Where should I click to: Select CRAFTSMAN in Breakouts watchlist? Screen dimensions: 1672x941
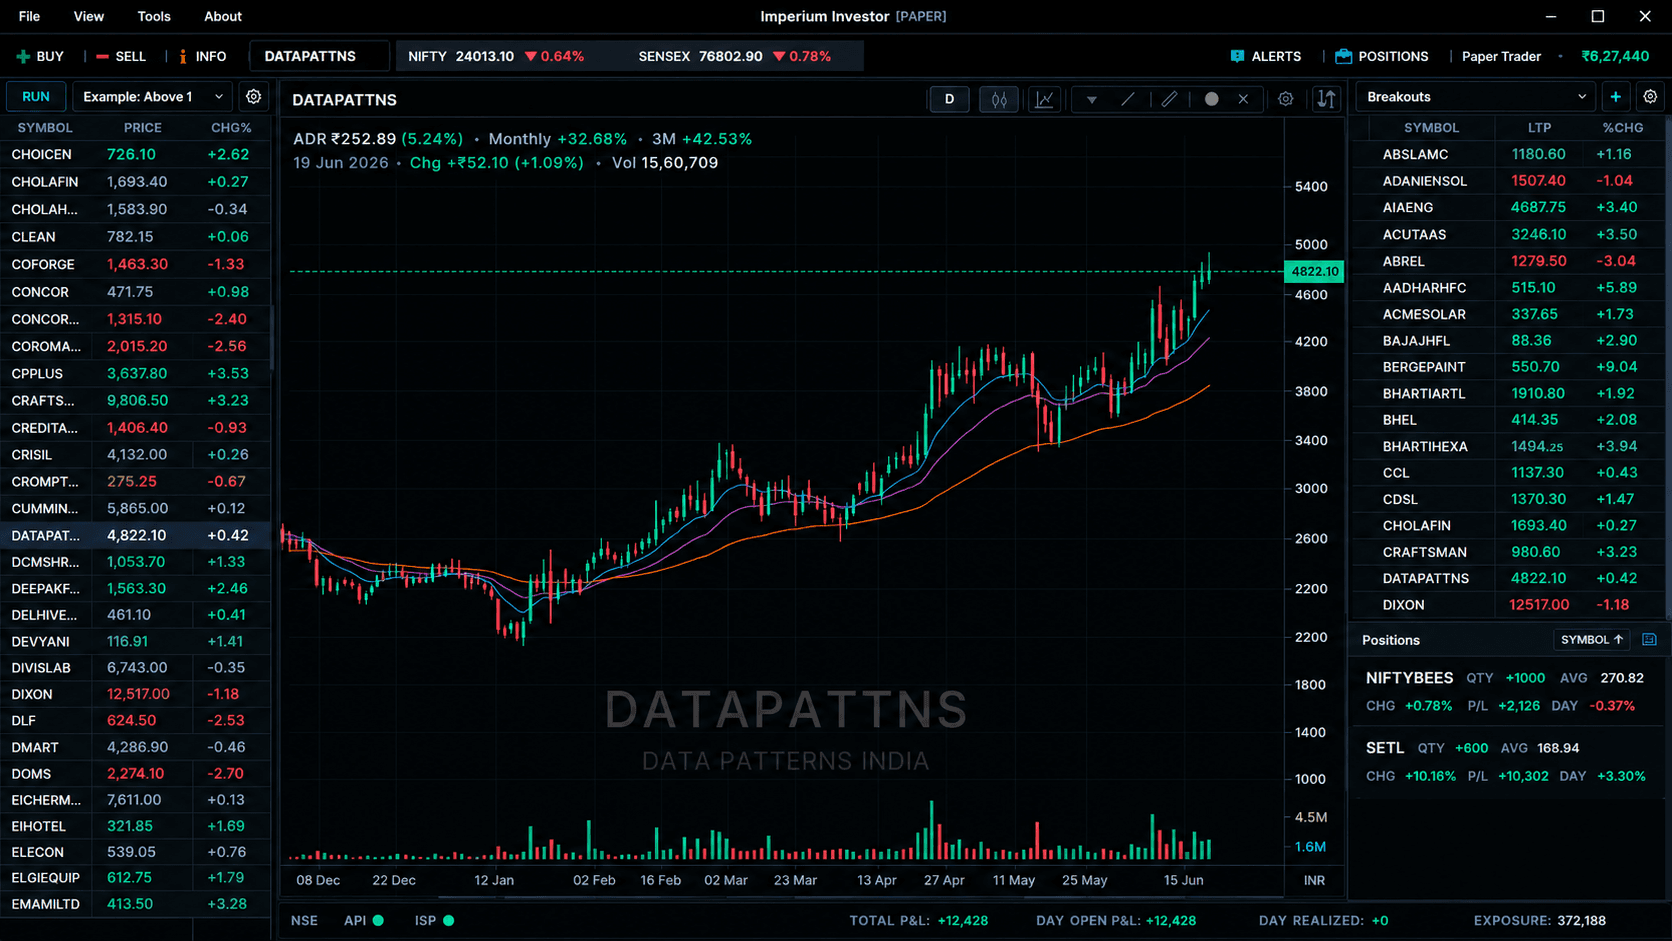coord(1509,552)
